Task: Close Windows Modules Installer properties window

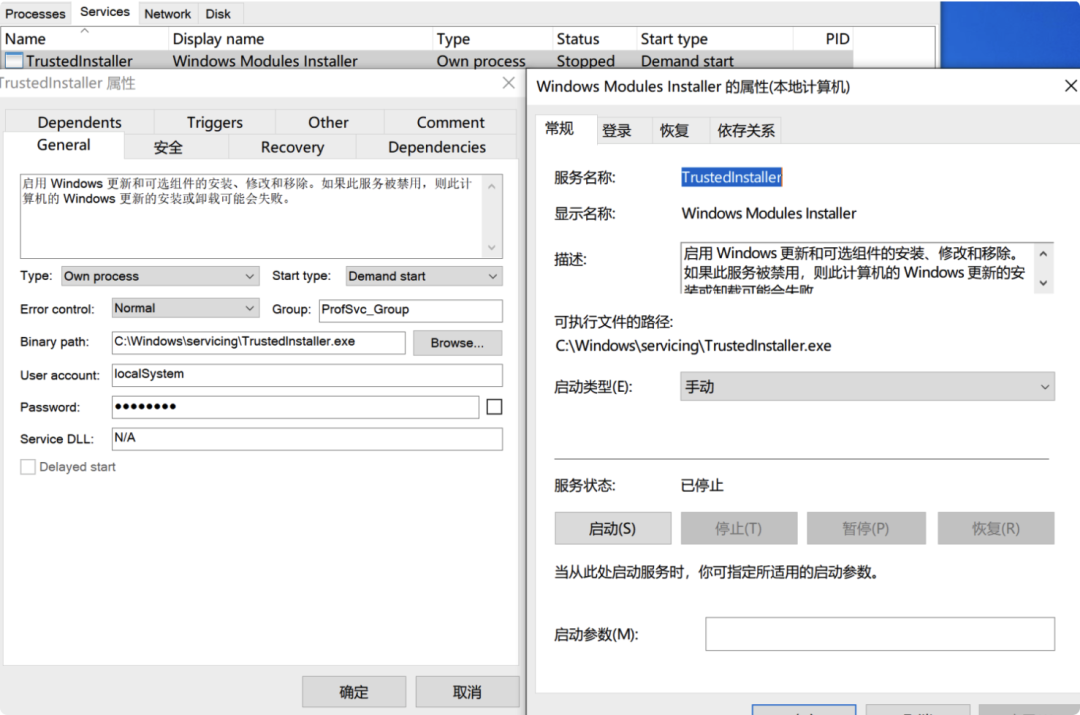Action: pyautogui.click(x=1070, y=86)
